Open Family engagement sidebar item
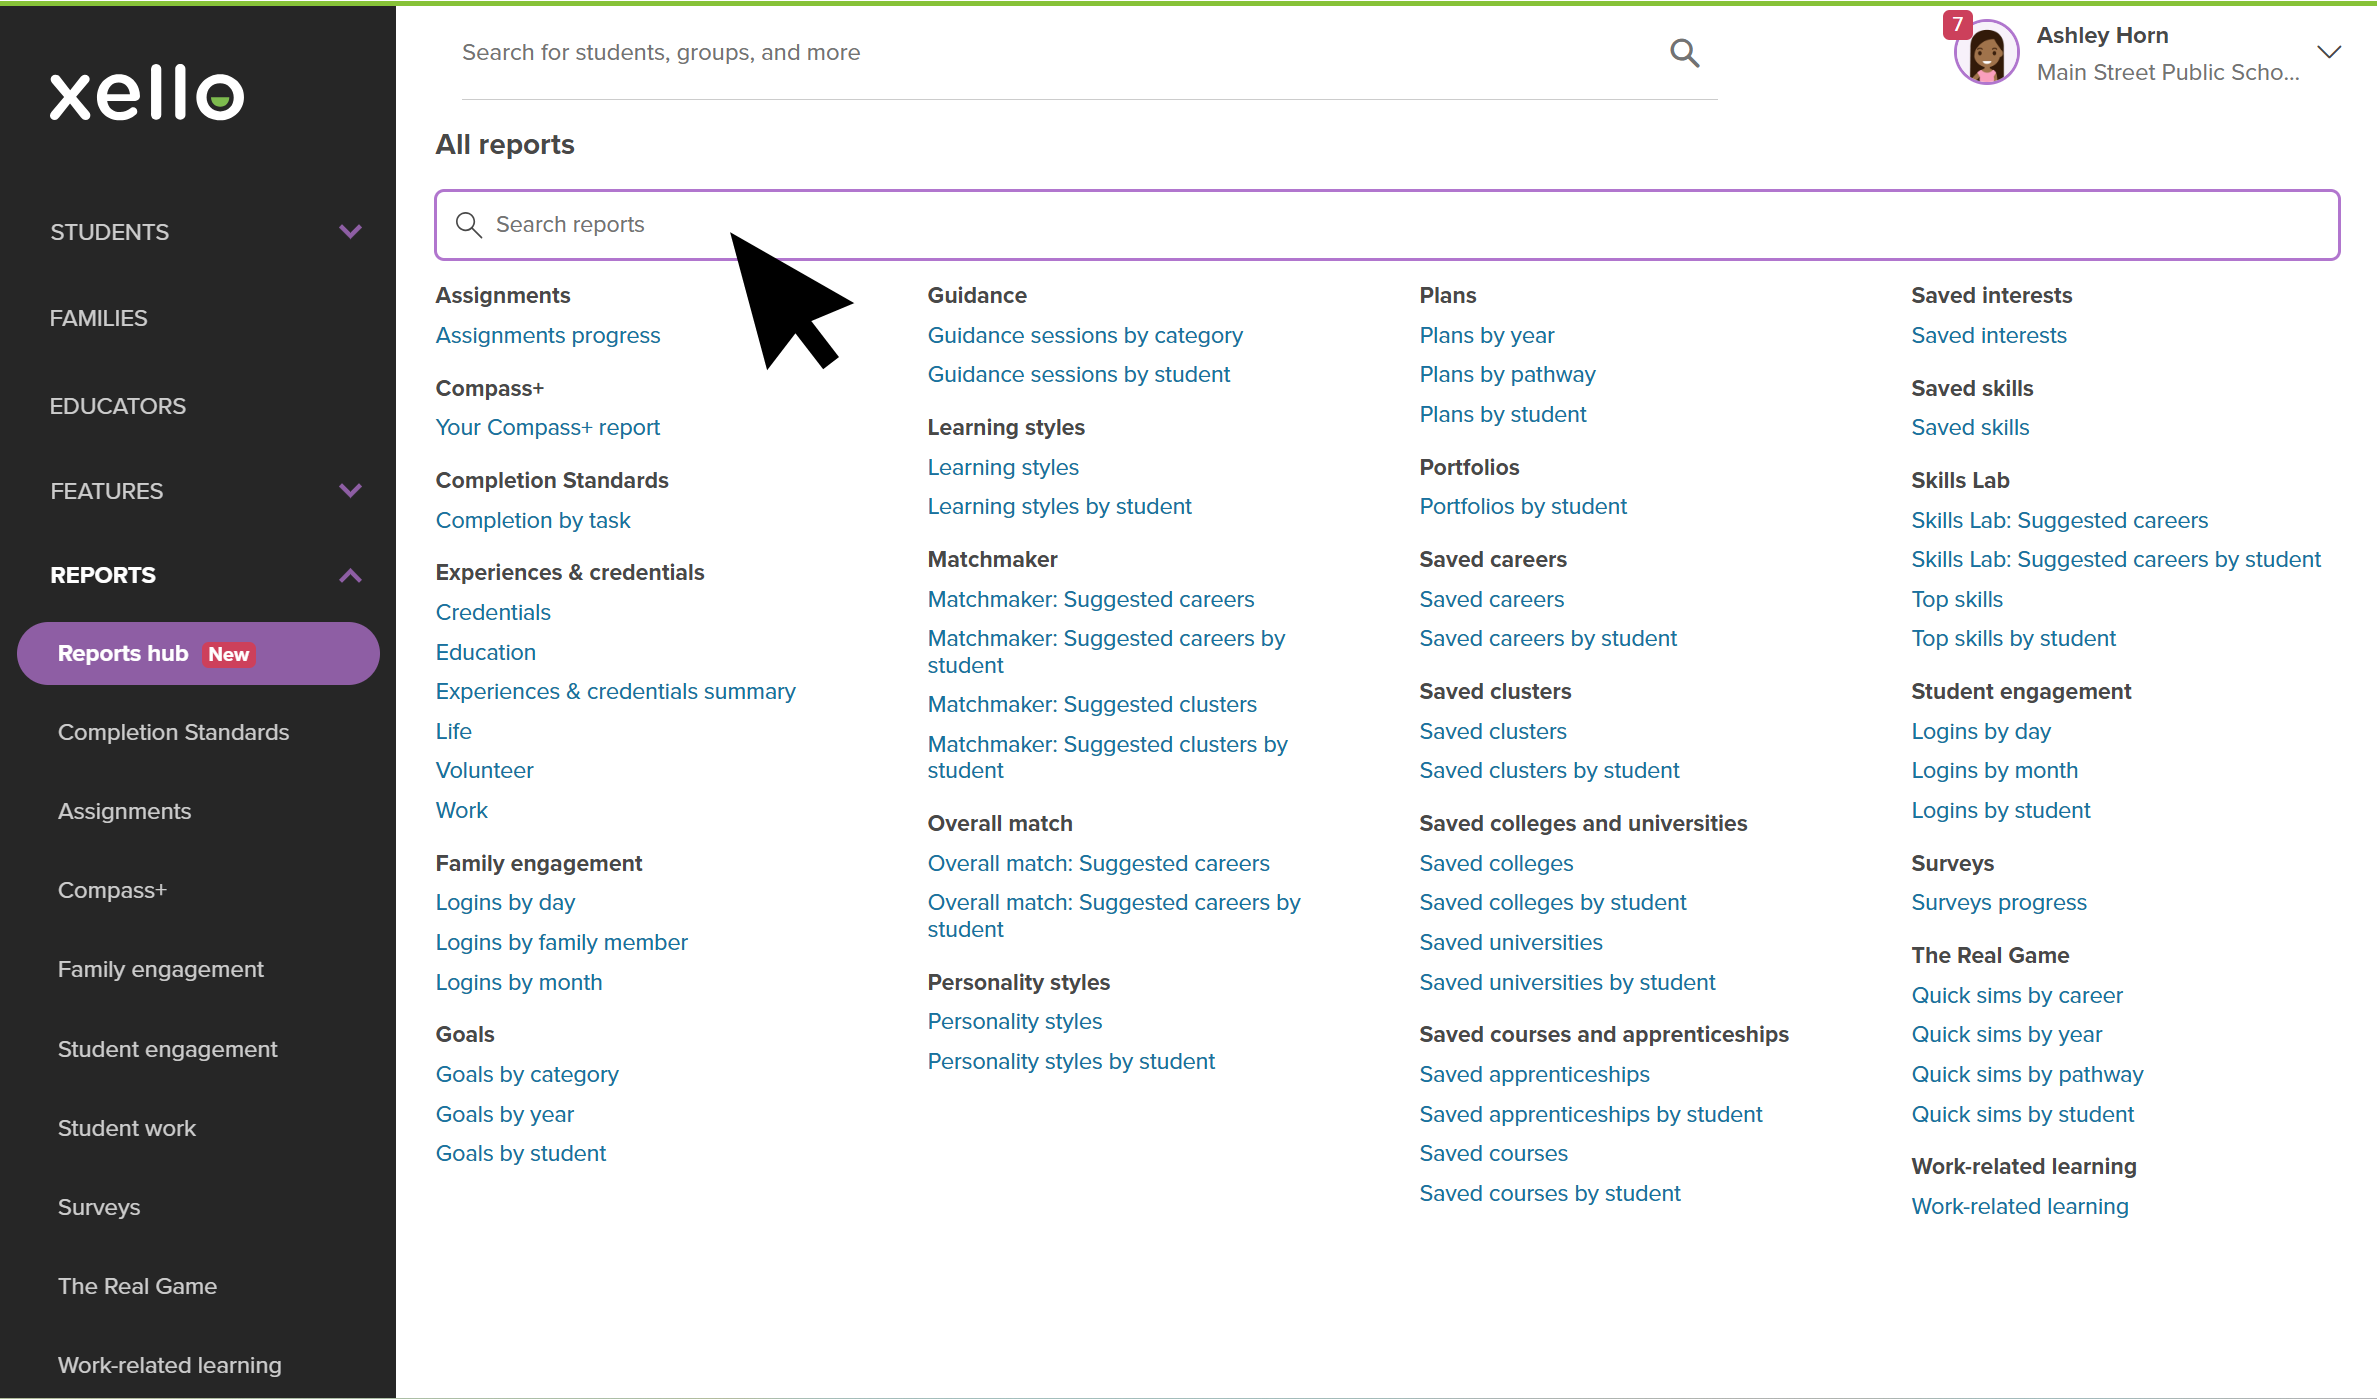Screen dimensions: 2377x1399 pos(160,969)
